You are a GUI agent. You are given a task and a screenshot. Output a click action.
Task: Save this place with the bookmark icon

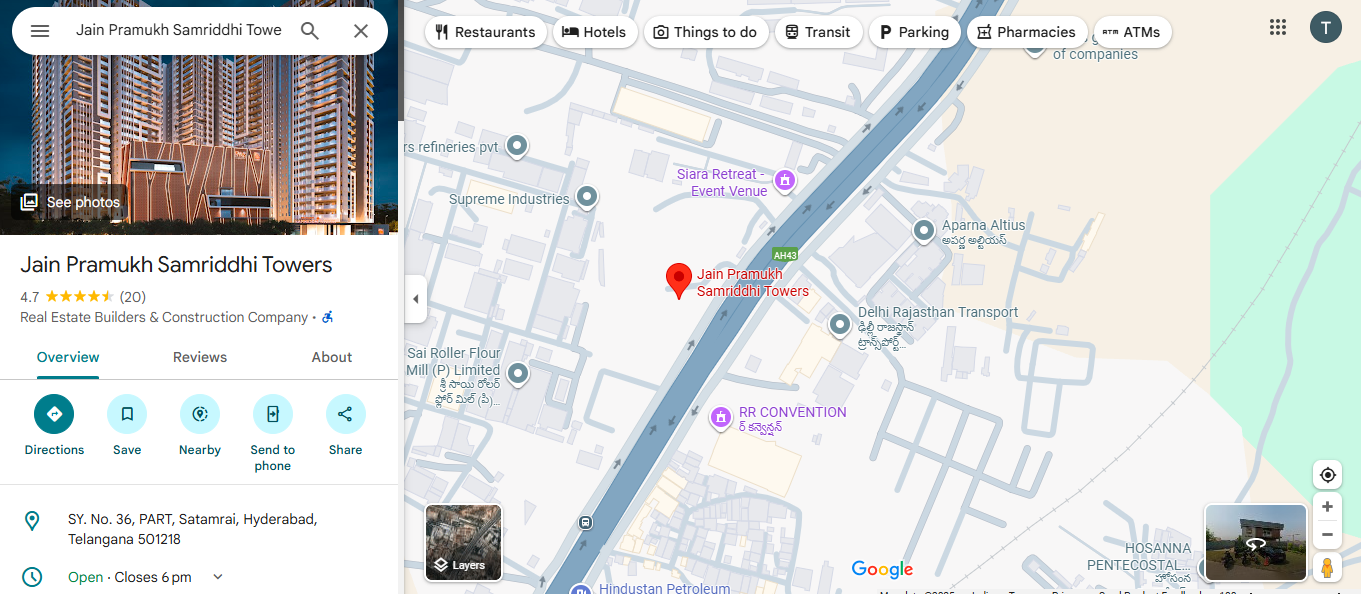(x=127, y=414)
